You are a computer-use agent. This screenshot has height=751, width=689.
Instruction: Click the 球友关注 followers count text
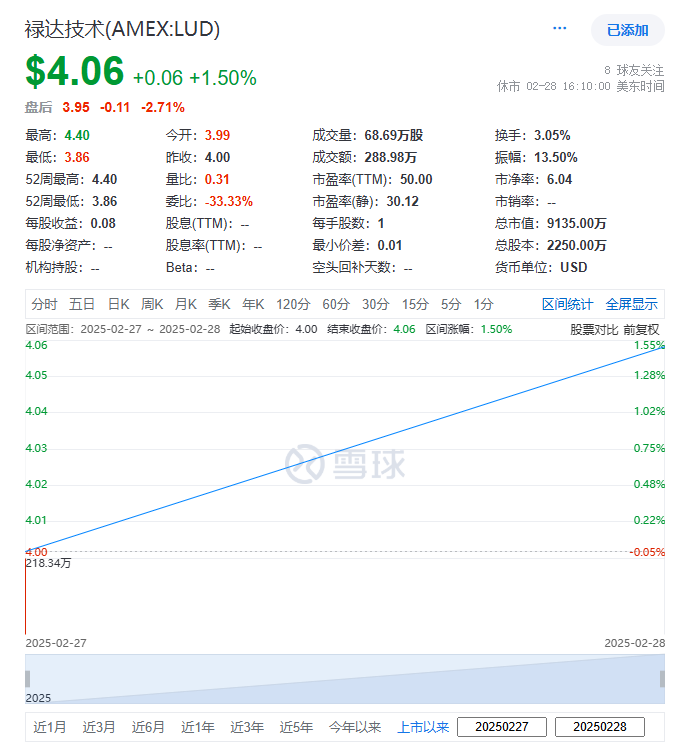point(634,70)
